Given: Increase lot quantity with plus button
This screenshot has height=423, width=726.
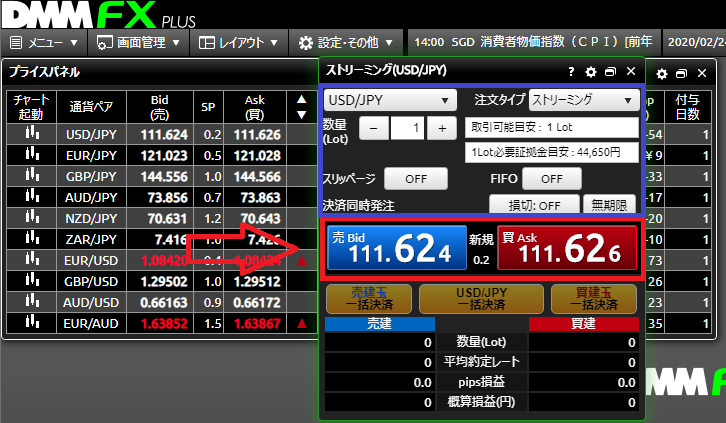Looking at the screenshot, I should click(442, 128).
